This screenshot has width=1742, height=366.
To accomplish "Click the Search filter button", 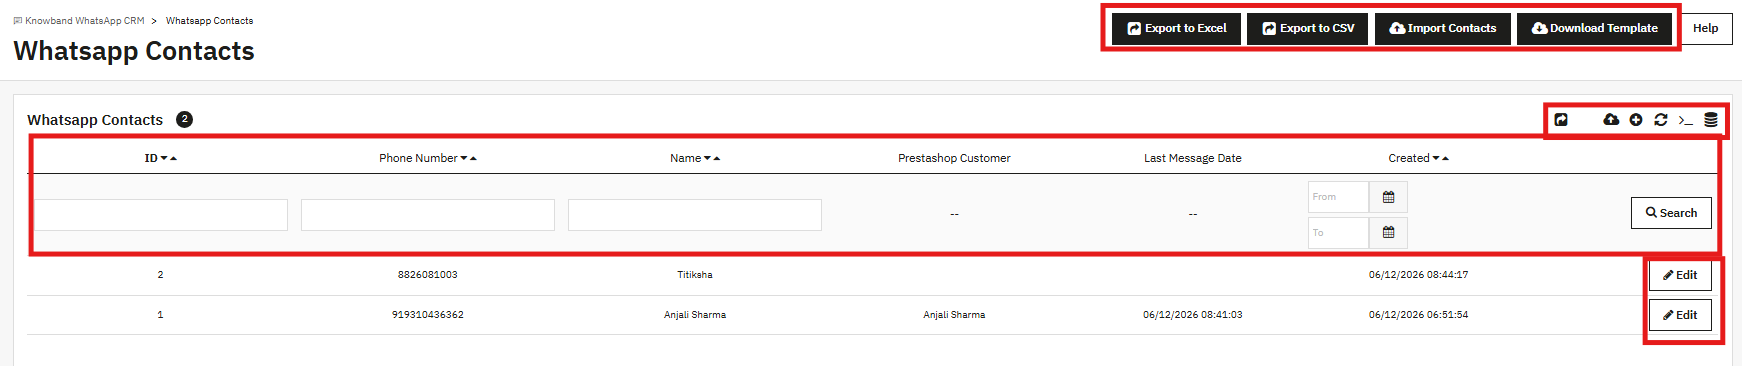I will 1671,213.
